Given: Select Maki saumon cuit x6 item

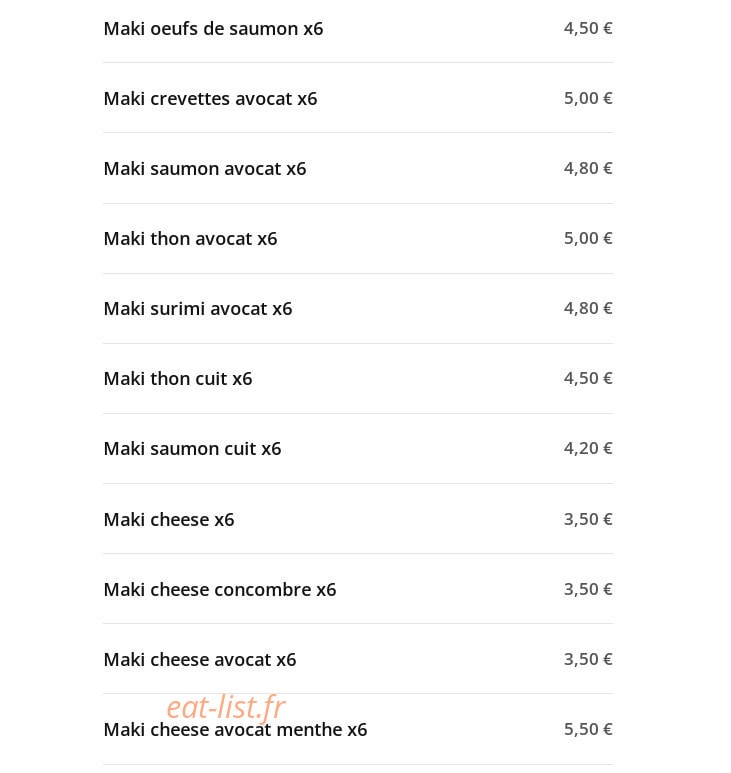Looking at the screenshot, I should pyautogui.click(x=192, y=449).
